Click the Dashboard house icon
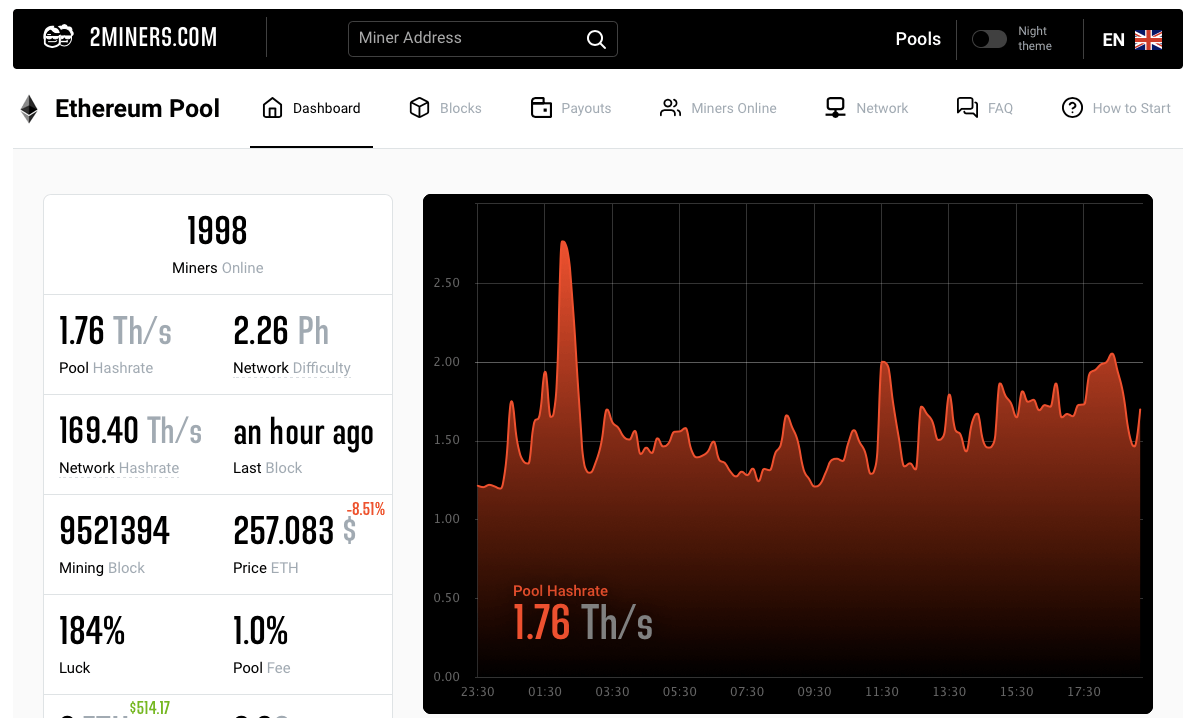 [272, 108]
